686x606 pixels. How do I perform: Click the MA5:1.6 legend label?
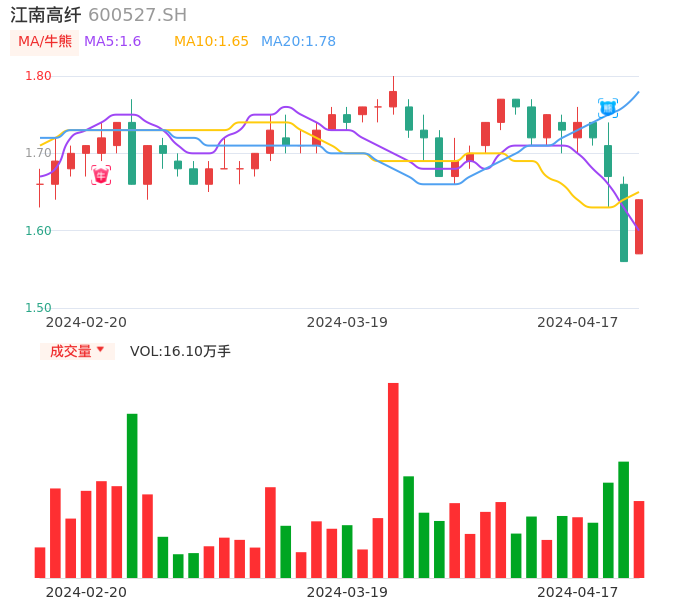click(112, 42)
